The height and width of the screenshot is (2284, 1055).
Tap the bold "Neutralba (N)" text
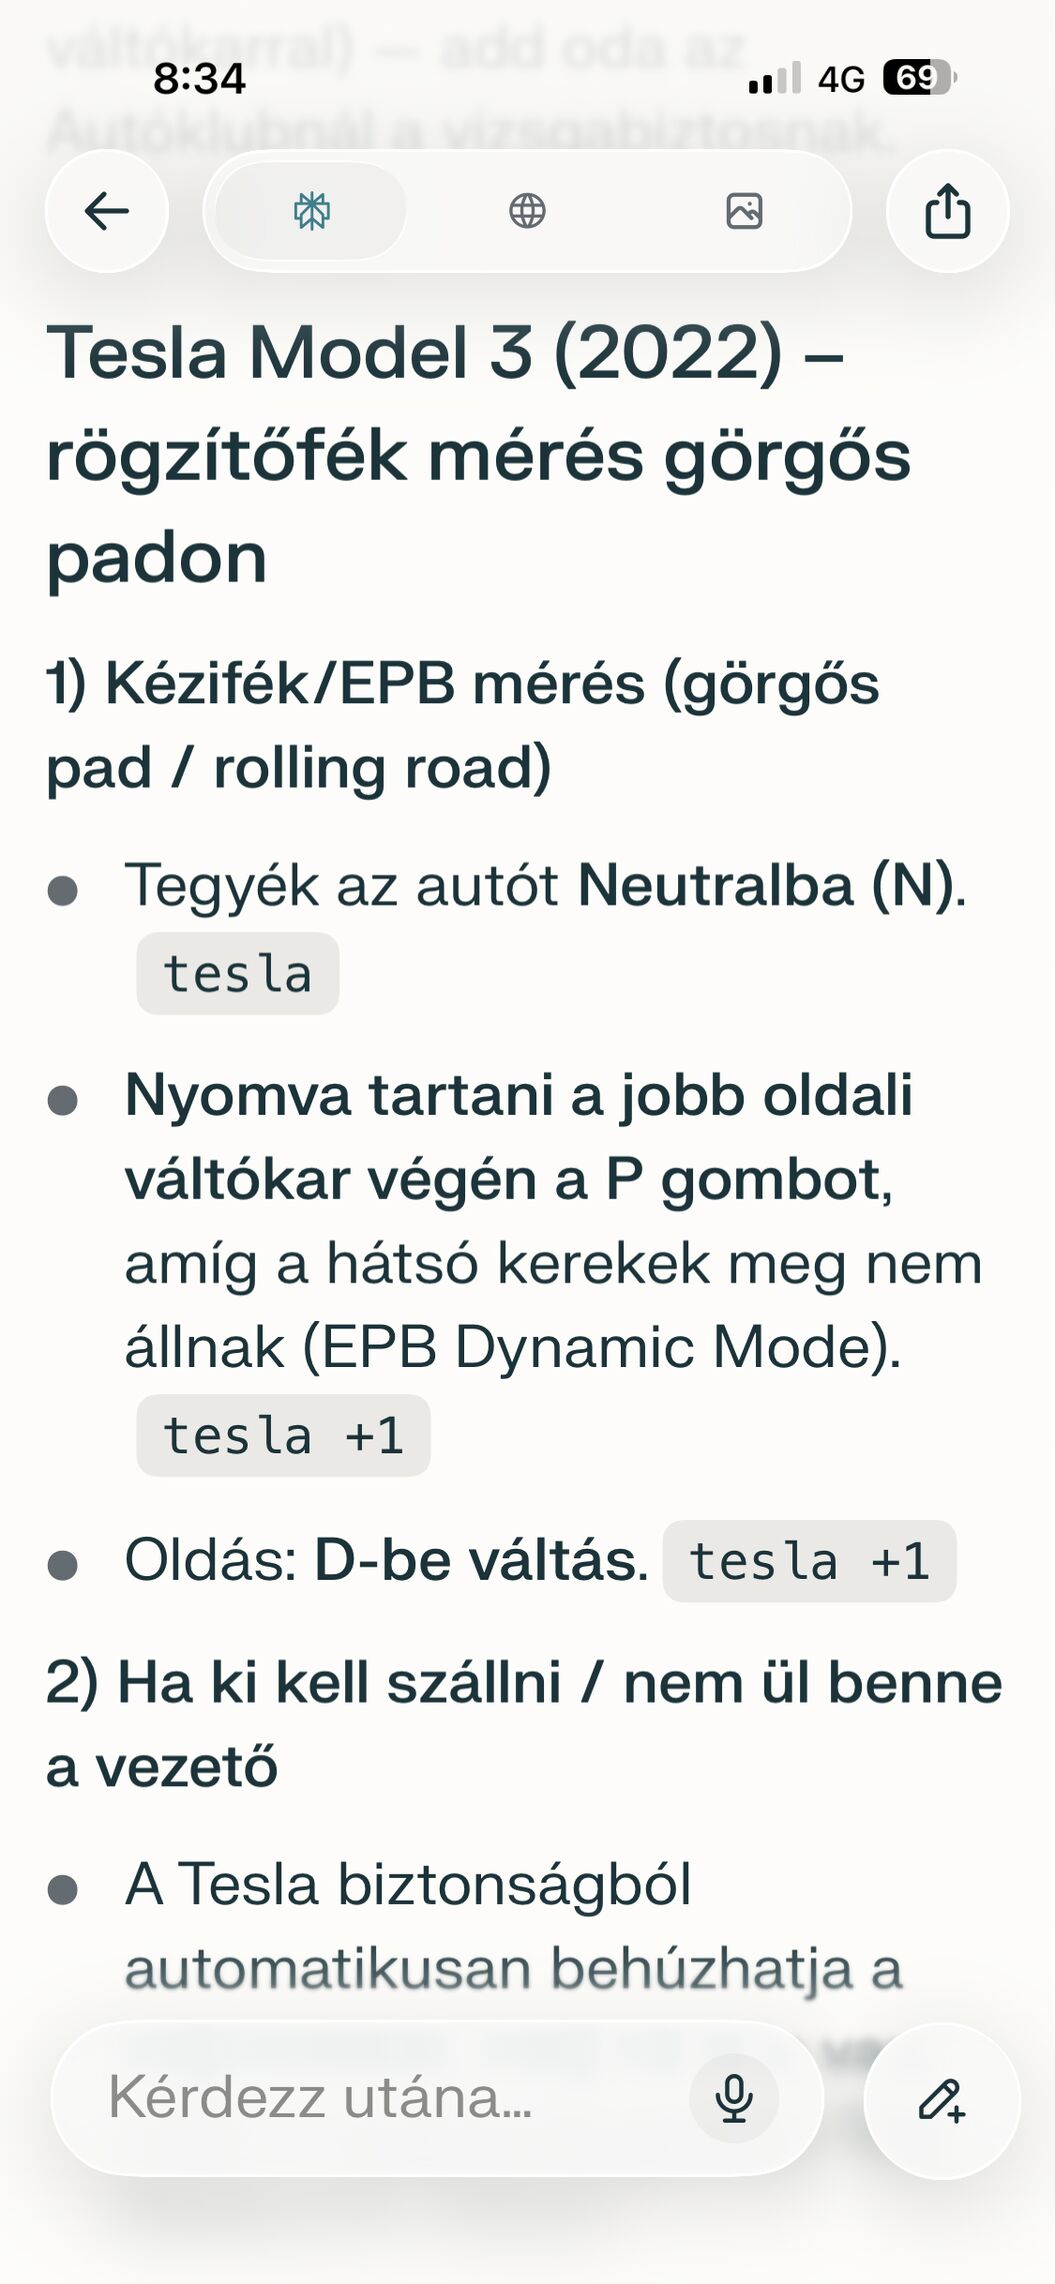point(766,886)
